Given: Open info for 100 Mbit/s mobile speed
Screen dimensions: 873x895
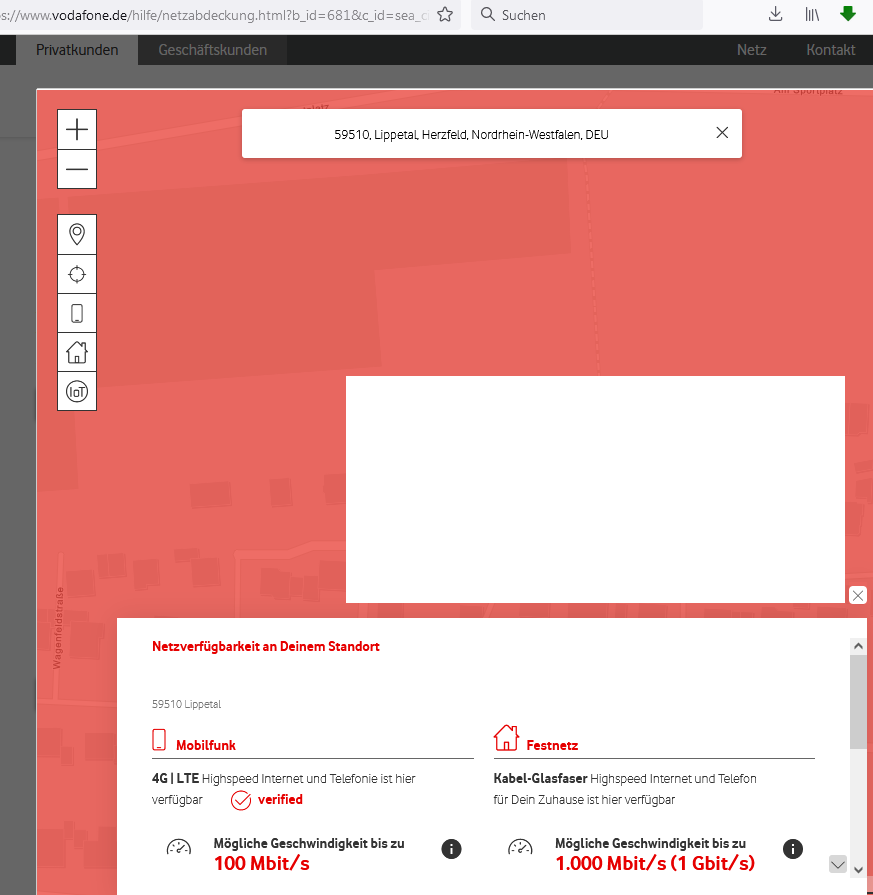Looking at the screenshot, I should [451, 849].
